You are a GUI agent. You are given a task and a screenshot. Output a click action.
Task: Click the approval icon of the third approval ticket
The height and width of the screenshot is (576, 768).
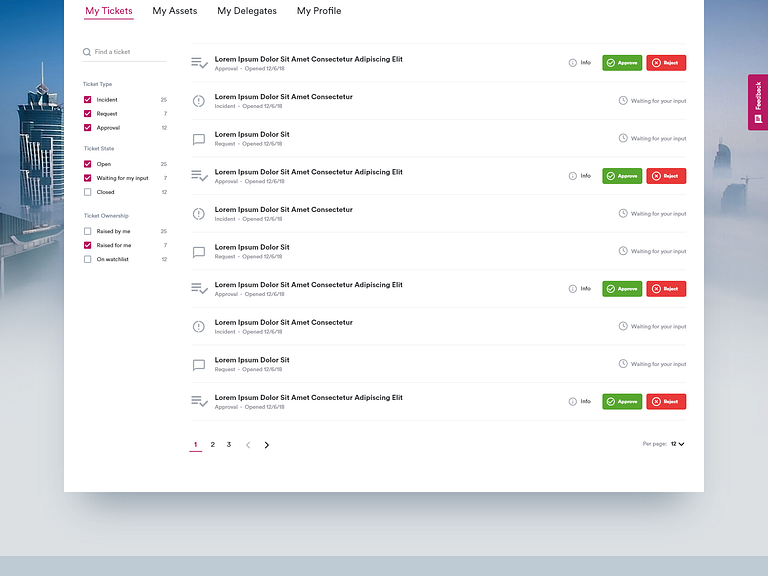(x=199, y=289)
